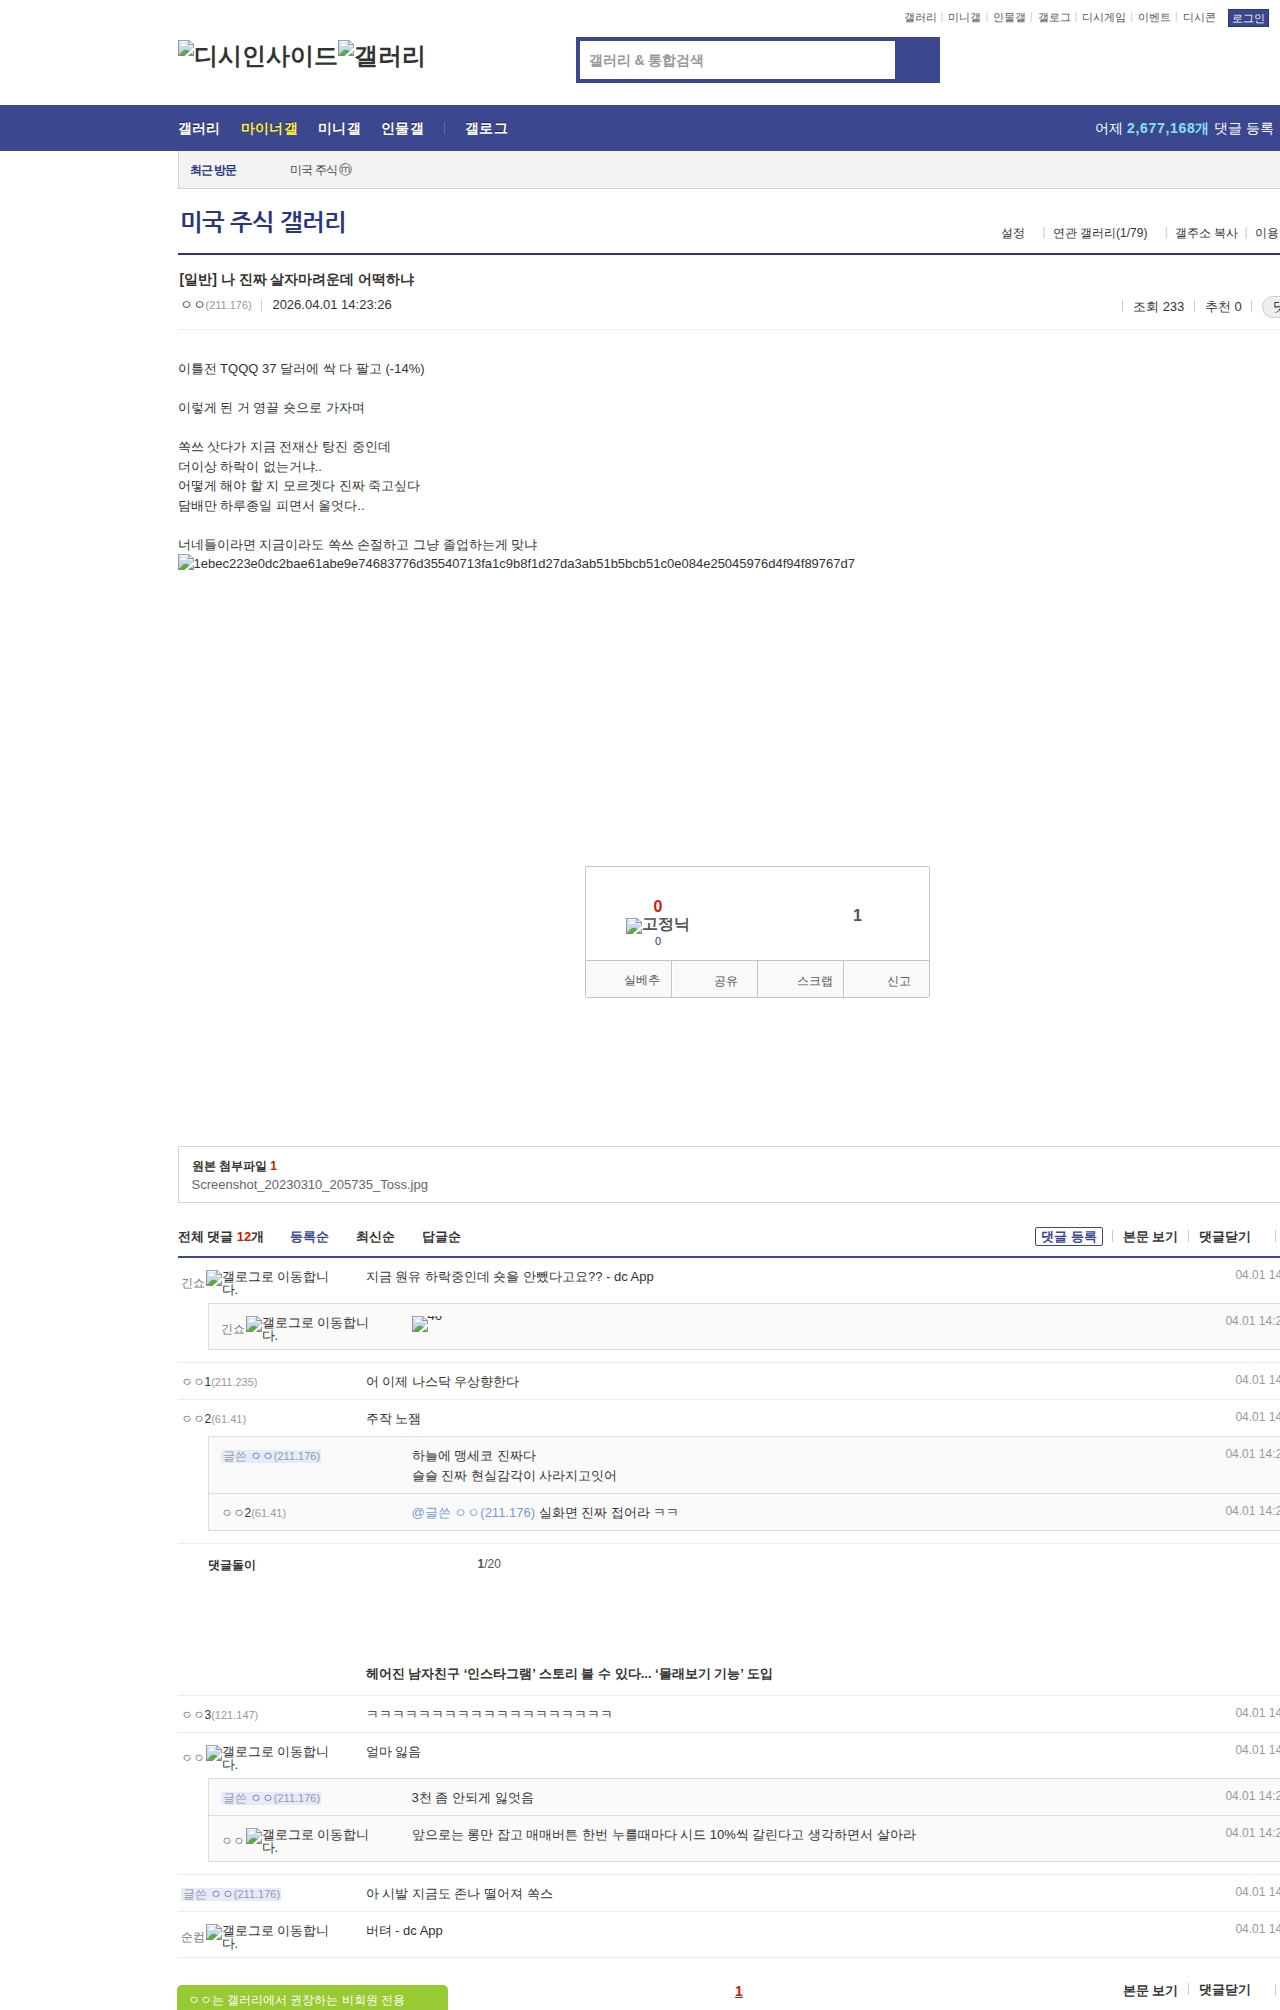
Task: Go to 이벤트 from the top links
Action: tap(1154, 18)
